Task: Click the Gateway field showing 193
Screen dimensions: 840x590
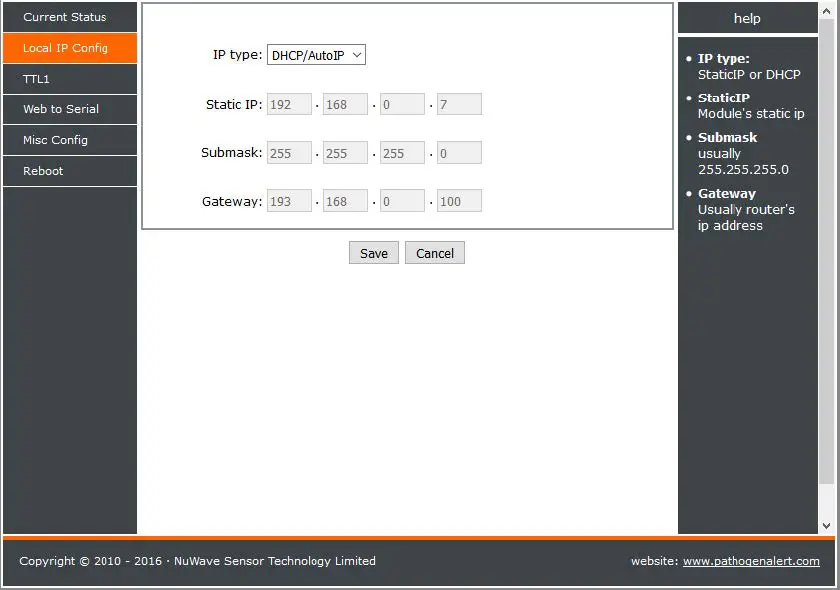Action: (289, 200)
